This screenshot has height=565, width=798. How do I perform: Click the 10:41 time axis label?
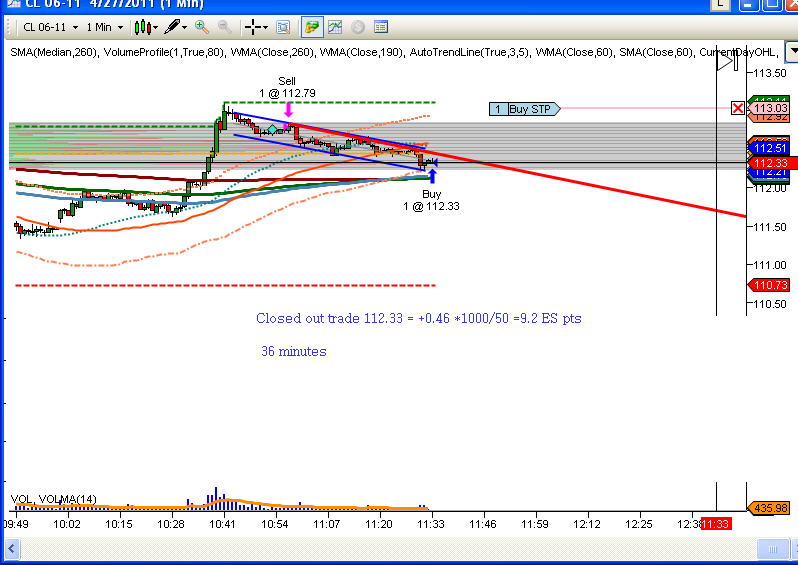point(223,524)
